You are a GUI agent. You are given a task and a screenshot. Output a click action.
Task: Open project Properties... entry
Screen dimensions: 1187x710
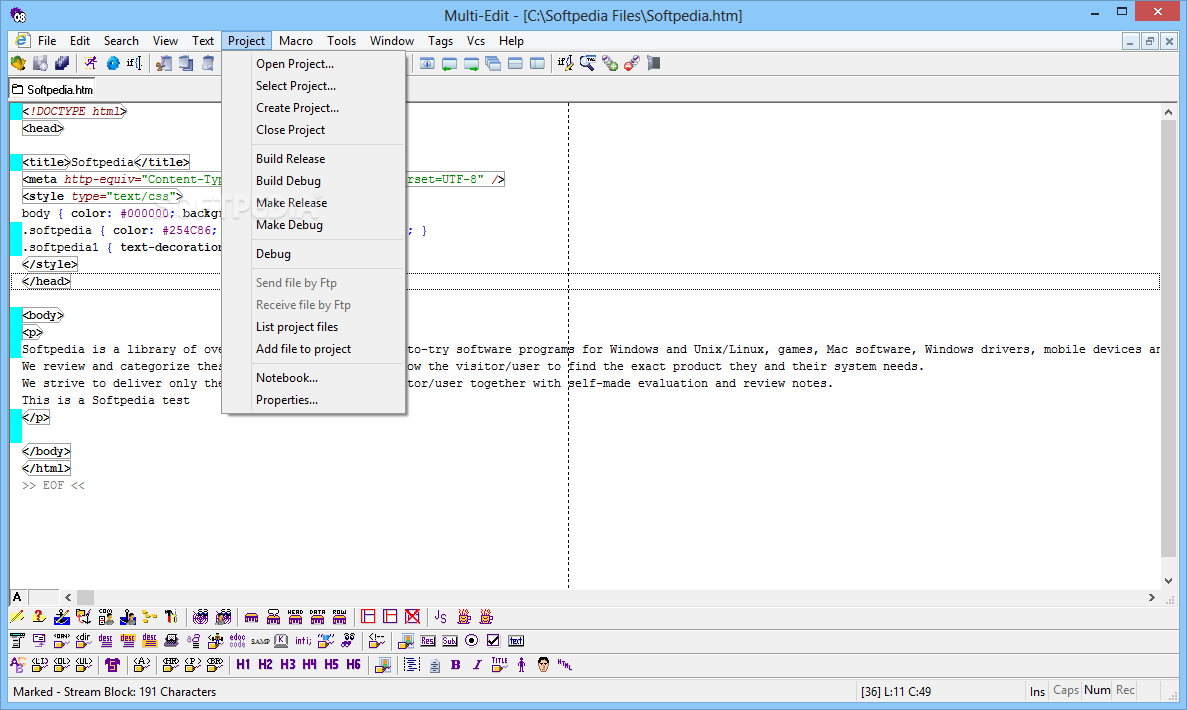coord(287,399)
